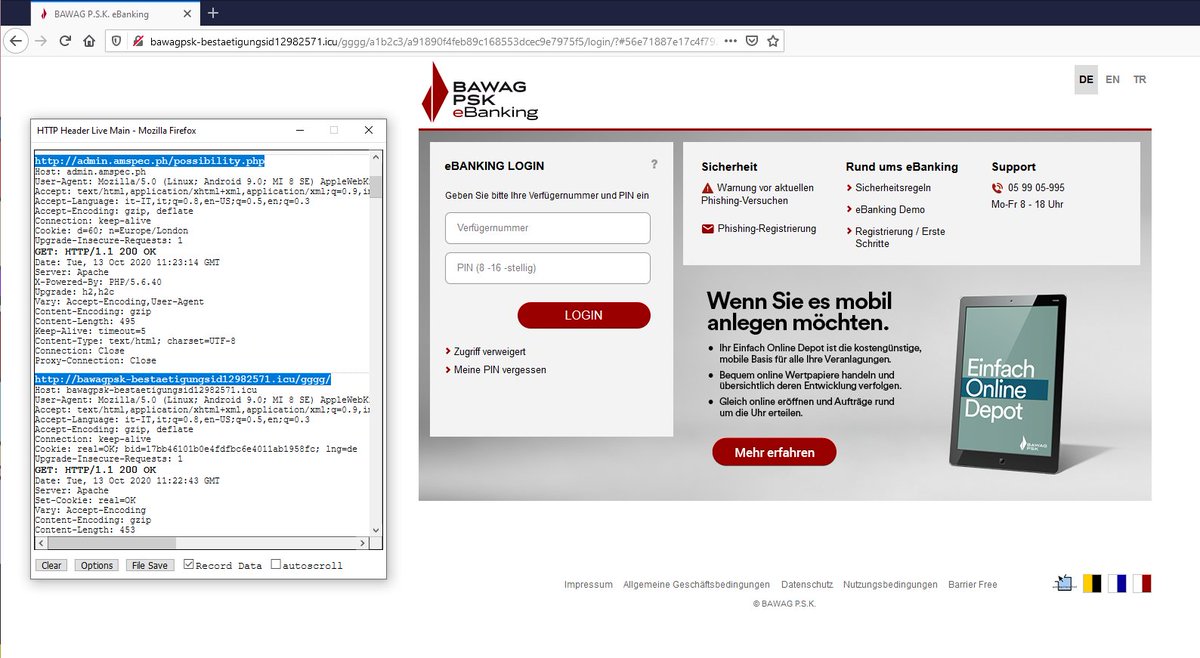Click the browser Back arrow
The height and width of the screenshot is (658, 1200).
coord(16,41)
